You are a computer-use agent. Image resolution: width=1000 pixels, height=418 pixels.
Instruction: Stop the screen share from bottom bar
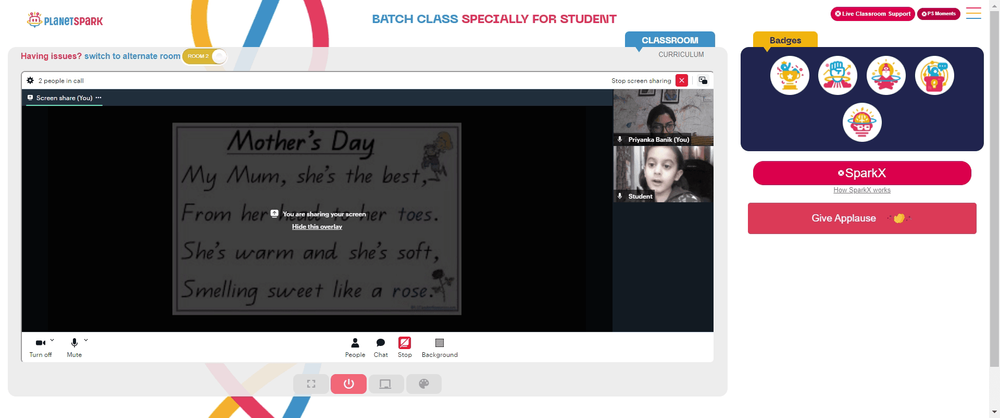404,348
